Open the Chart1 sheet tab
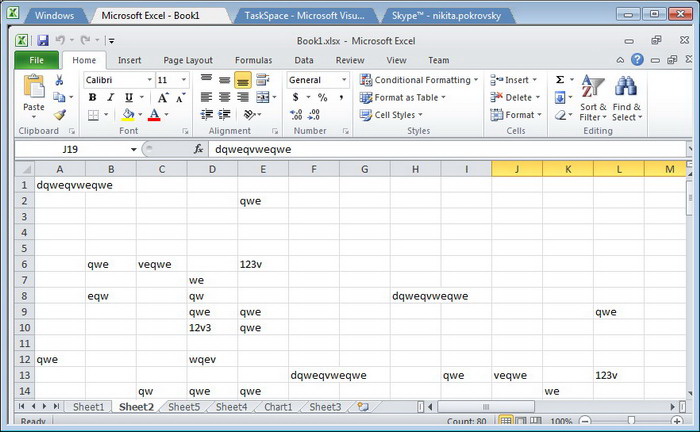Screen dimensions: 700x432 tap(278, 407)
